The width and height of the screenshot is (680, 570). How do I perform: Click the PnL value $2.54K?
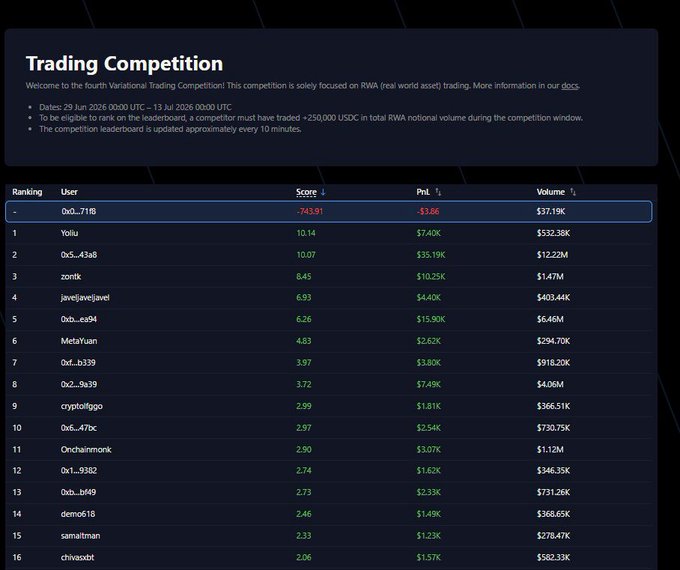tap(428, 428)
